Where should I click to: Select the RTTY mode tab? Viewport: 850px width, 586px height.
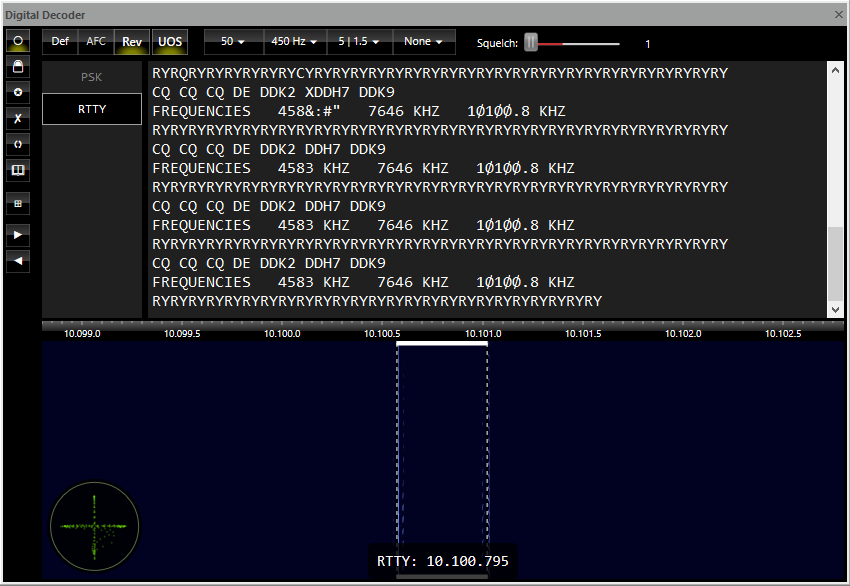92,110
